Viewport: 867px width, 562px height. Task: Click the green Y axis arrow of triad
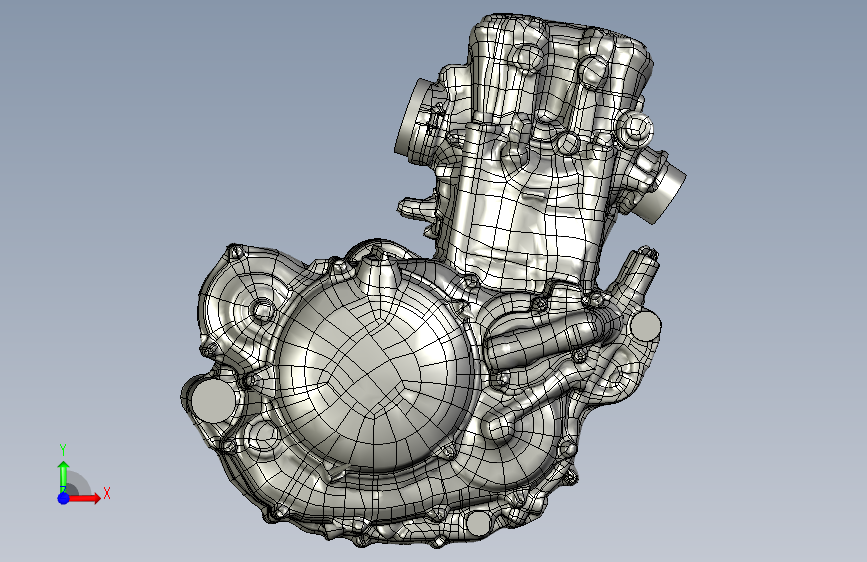pyautogui.click(x=64, y=476)
